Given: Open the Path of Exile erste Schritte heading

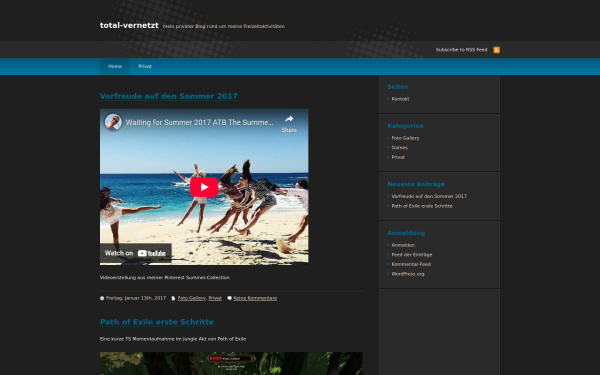Looking at the screenshot, I should (157, 322).
